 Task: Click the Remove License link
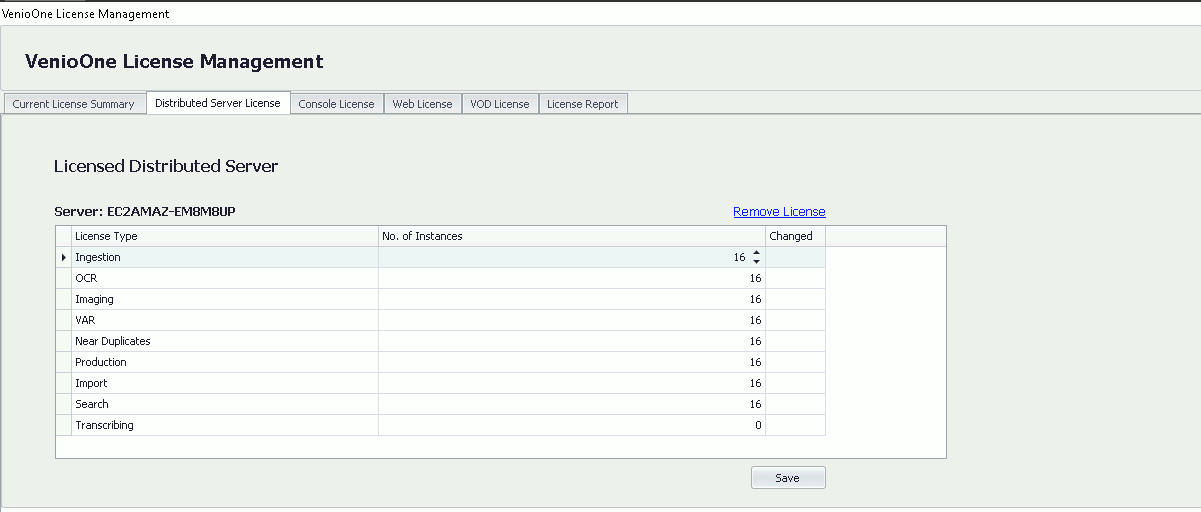click(779, 212)
